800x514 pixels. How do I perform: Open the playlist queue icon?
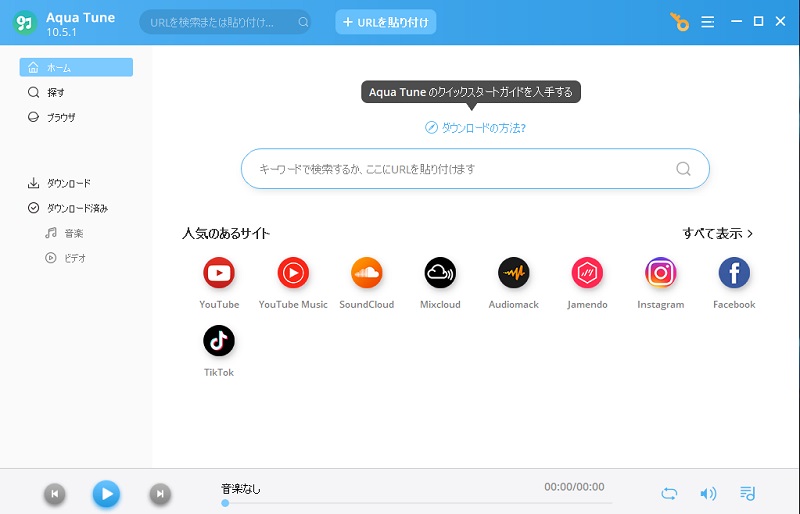(x=747, y=494)
